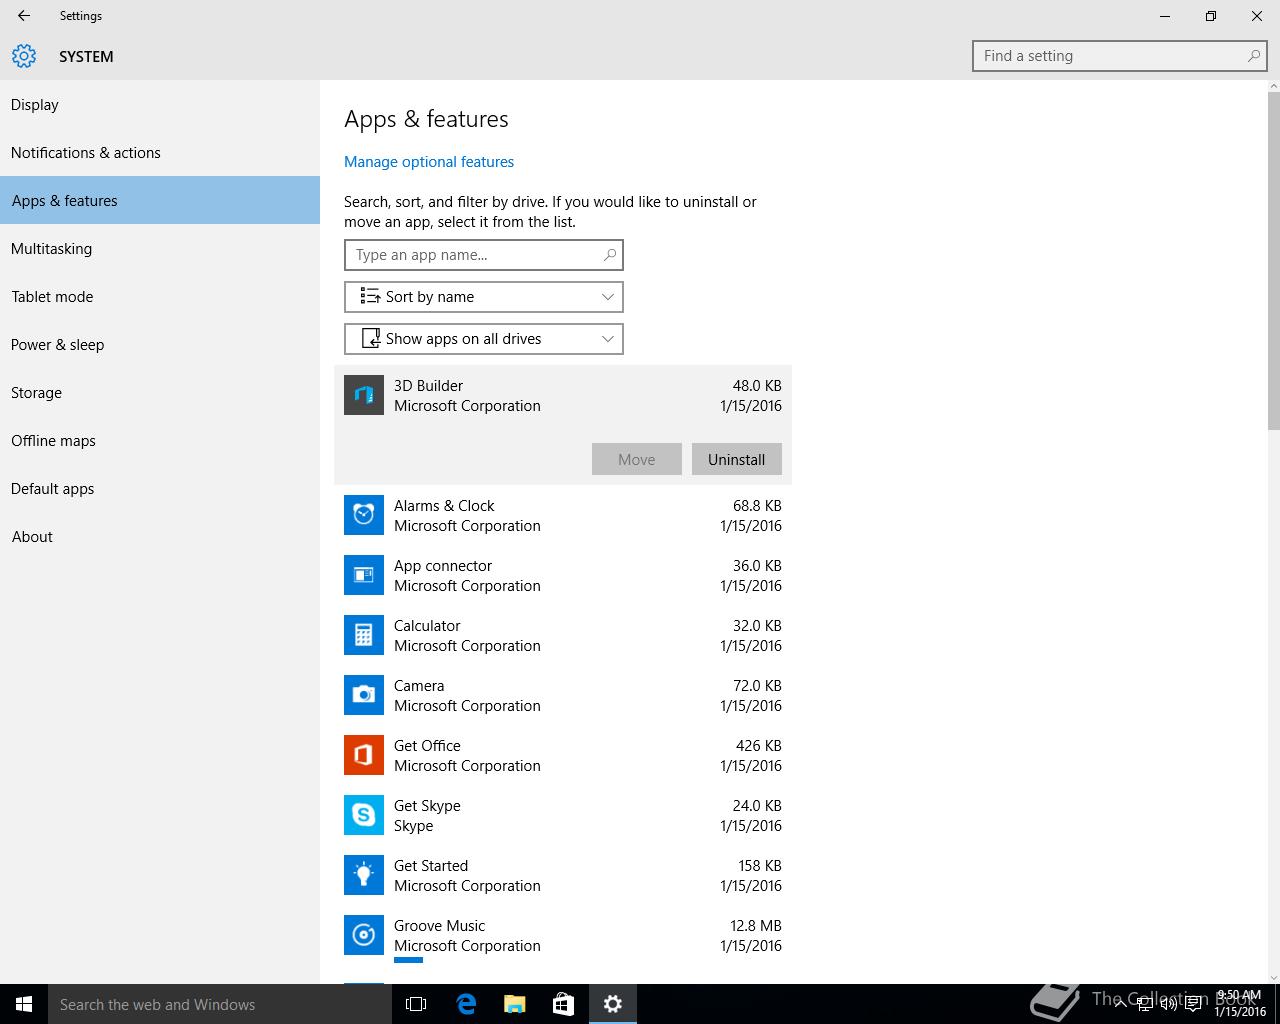1280x1024 pixels.
Task: Select the Get Office entry text
Action: 427,746
